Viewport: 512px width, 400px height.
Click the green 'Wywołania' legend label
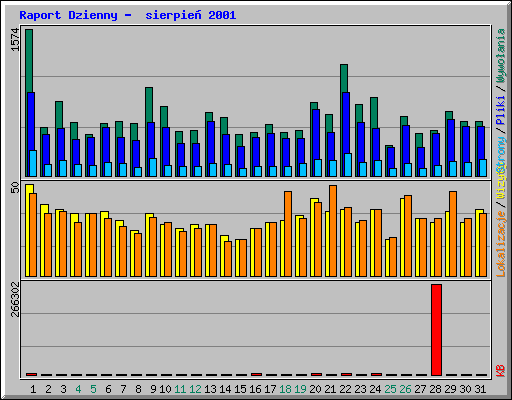pyautogui.click(x=501, y=56)
